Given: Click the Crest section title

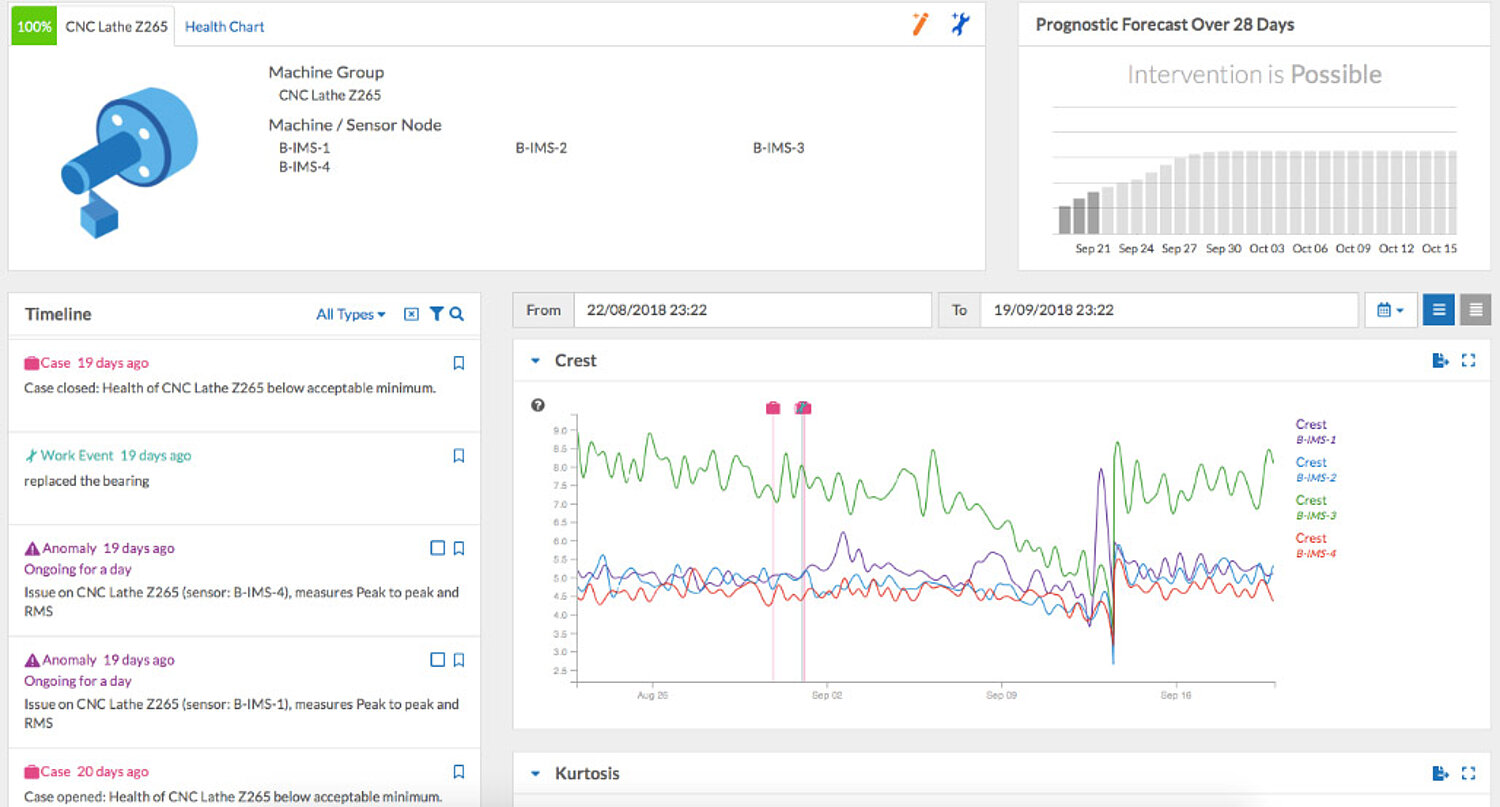Looking at the screenshot, I should click(576, 361).
